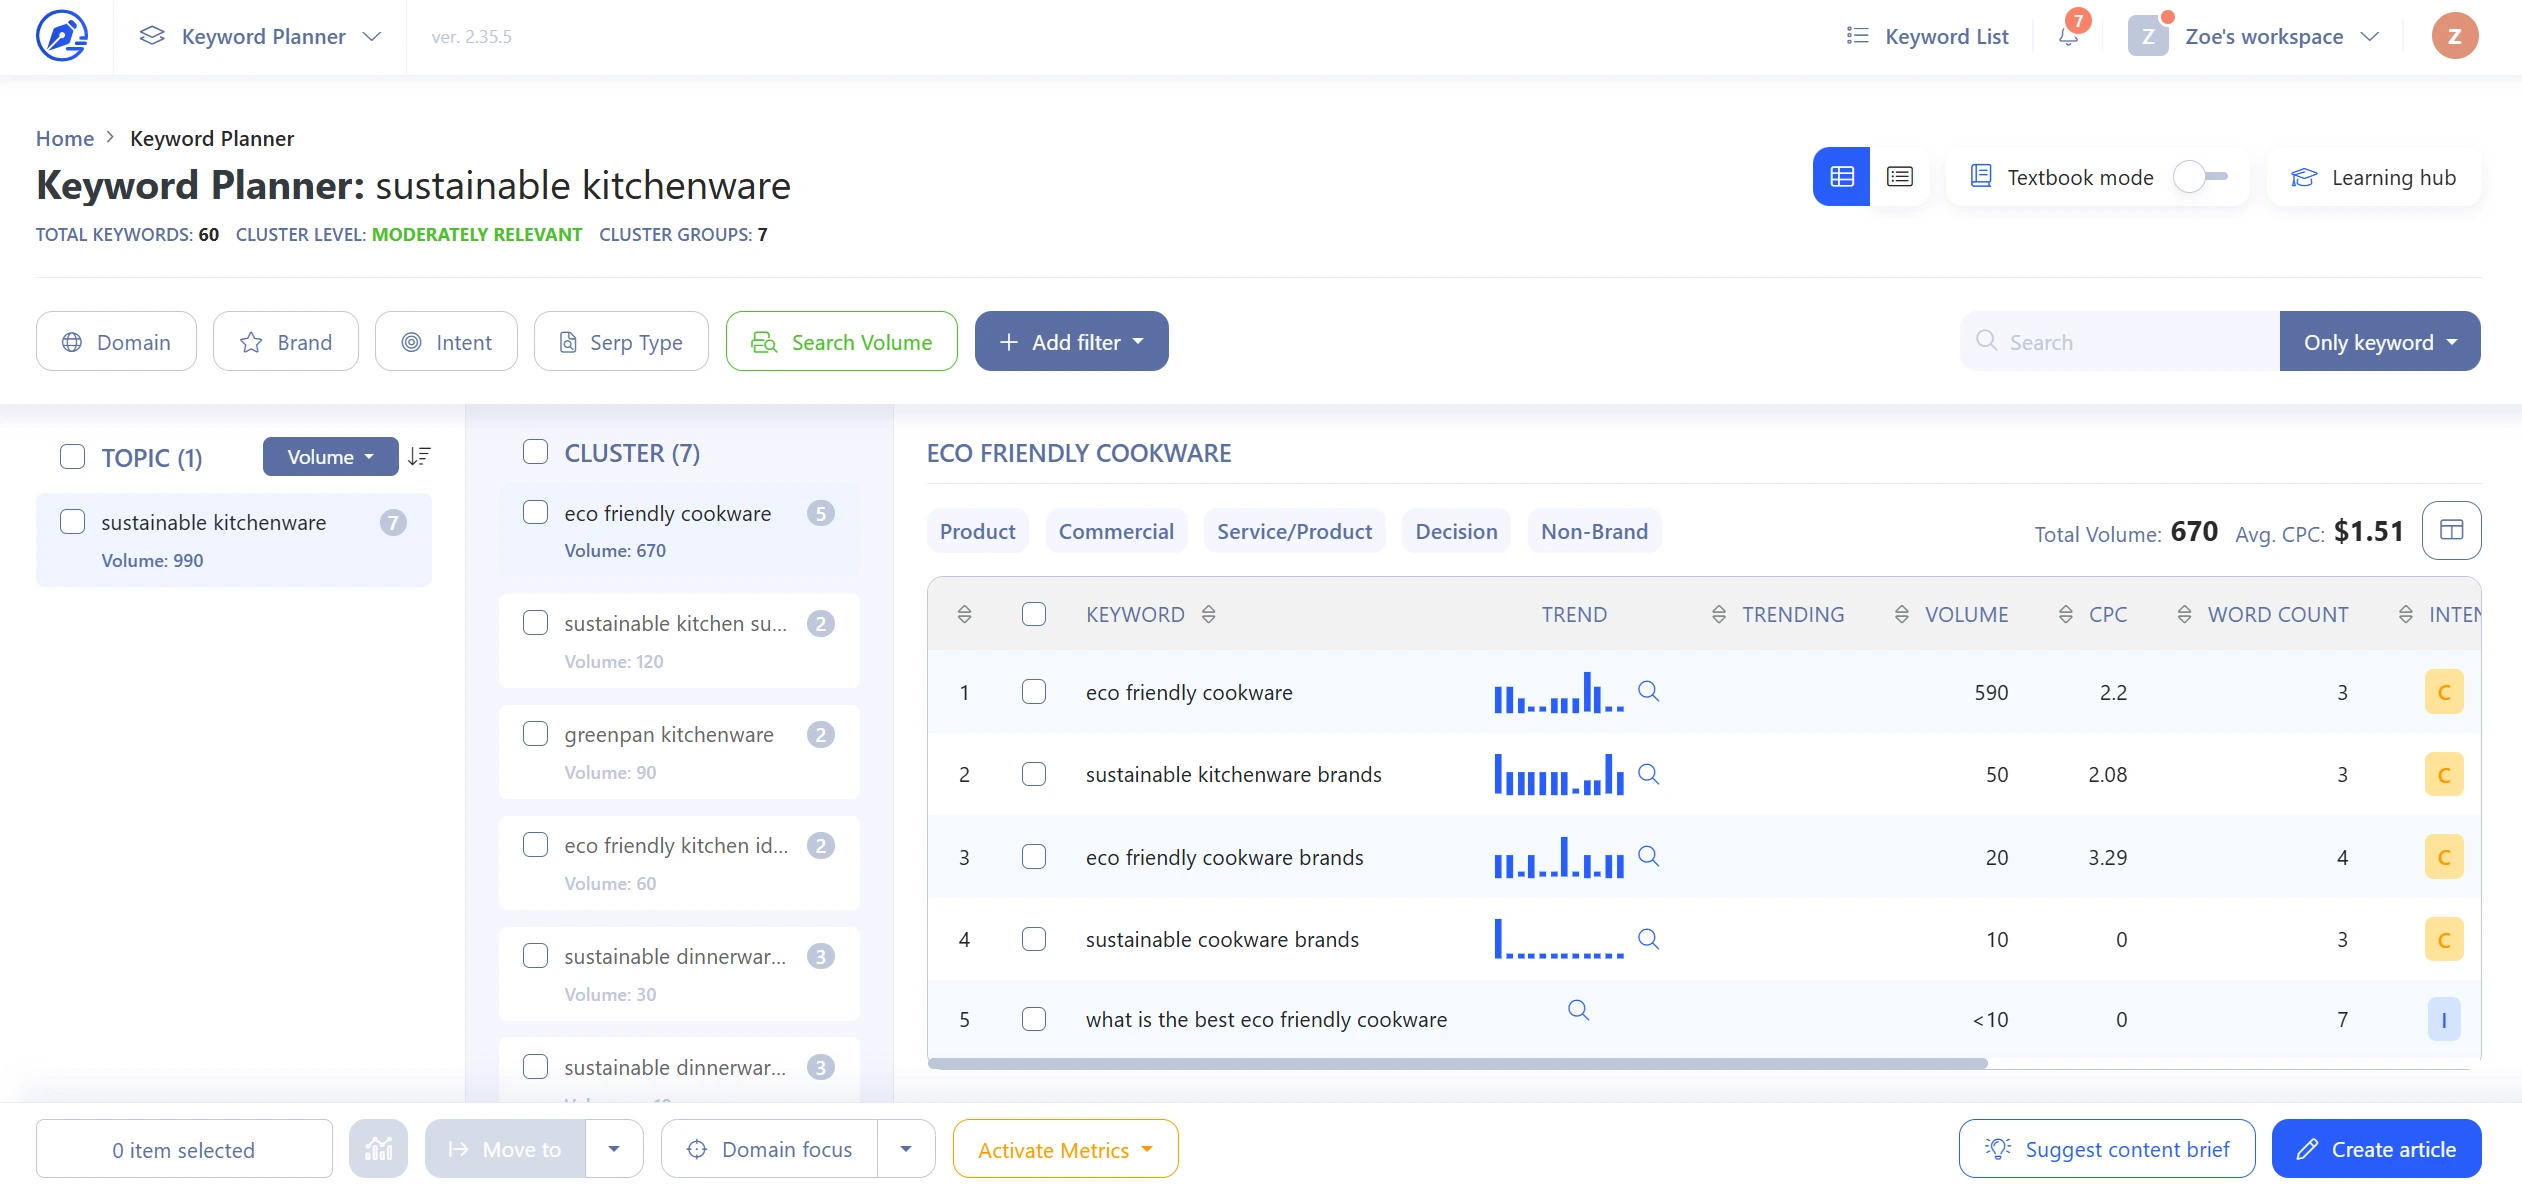Click the C intent badge for eco friendly cookware
The width and height of the screenshot is (2522, 1191).
pos(2444,692)
